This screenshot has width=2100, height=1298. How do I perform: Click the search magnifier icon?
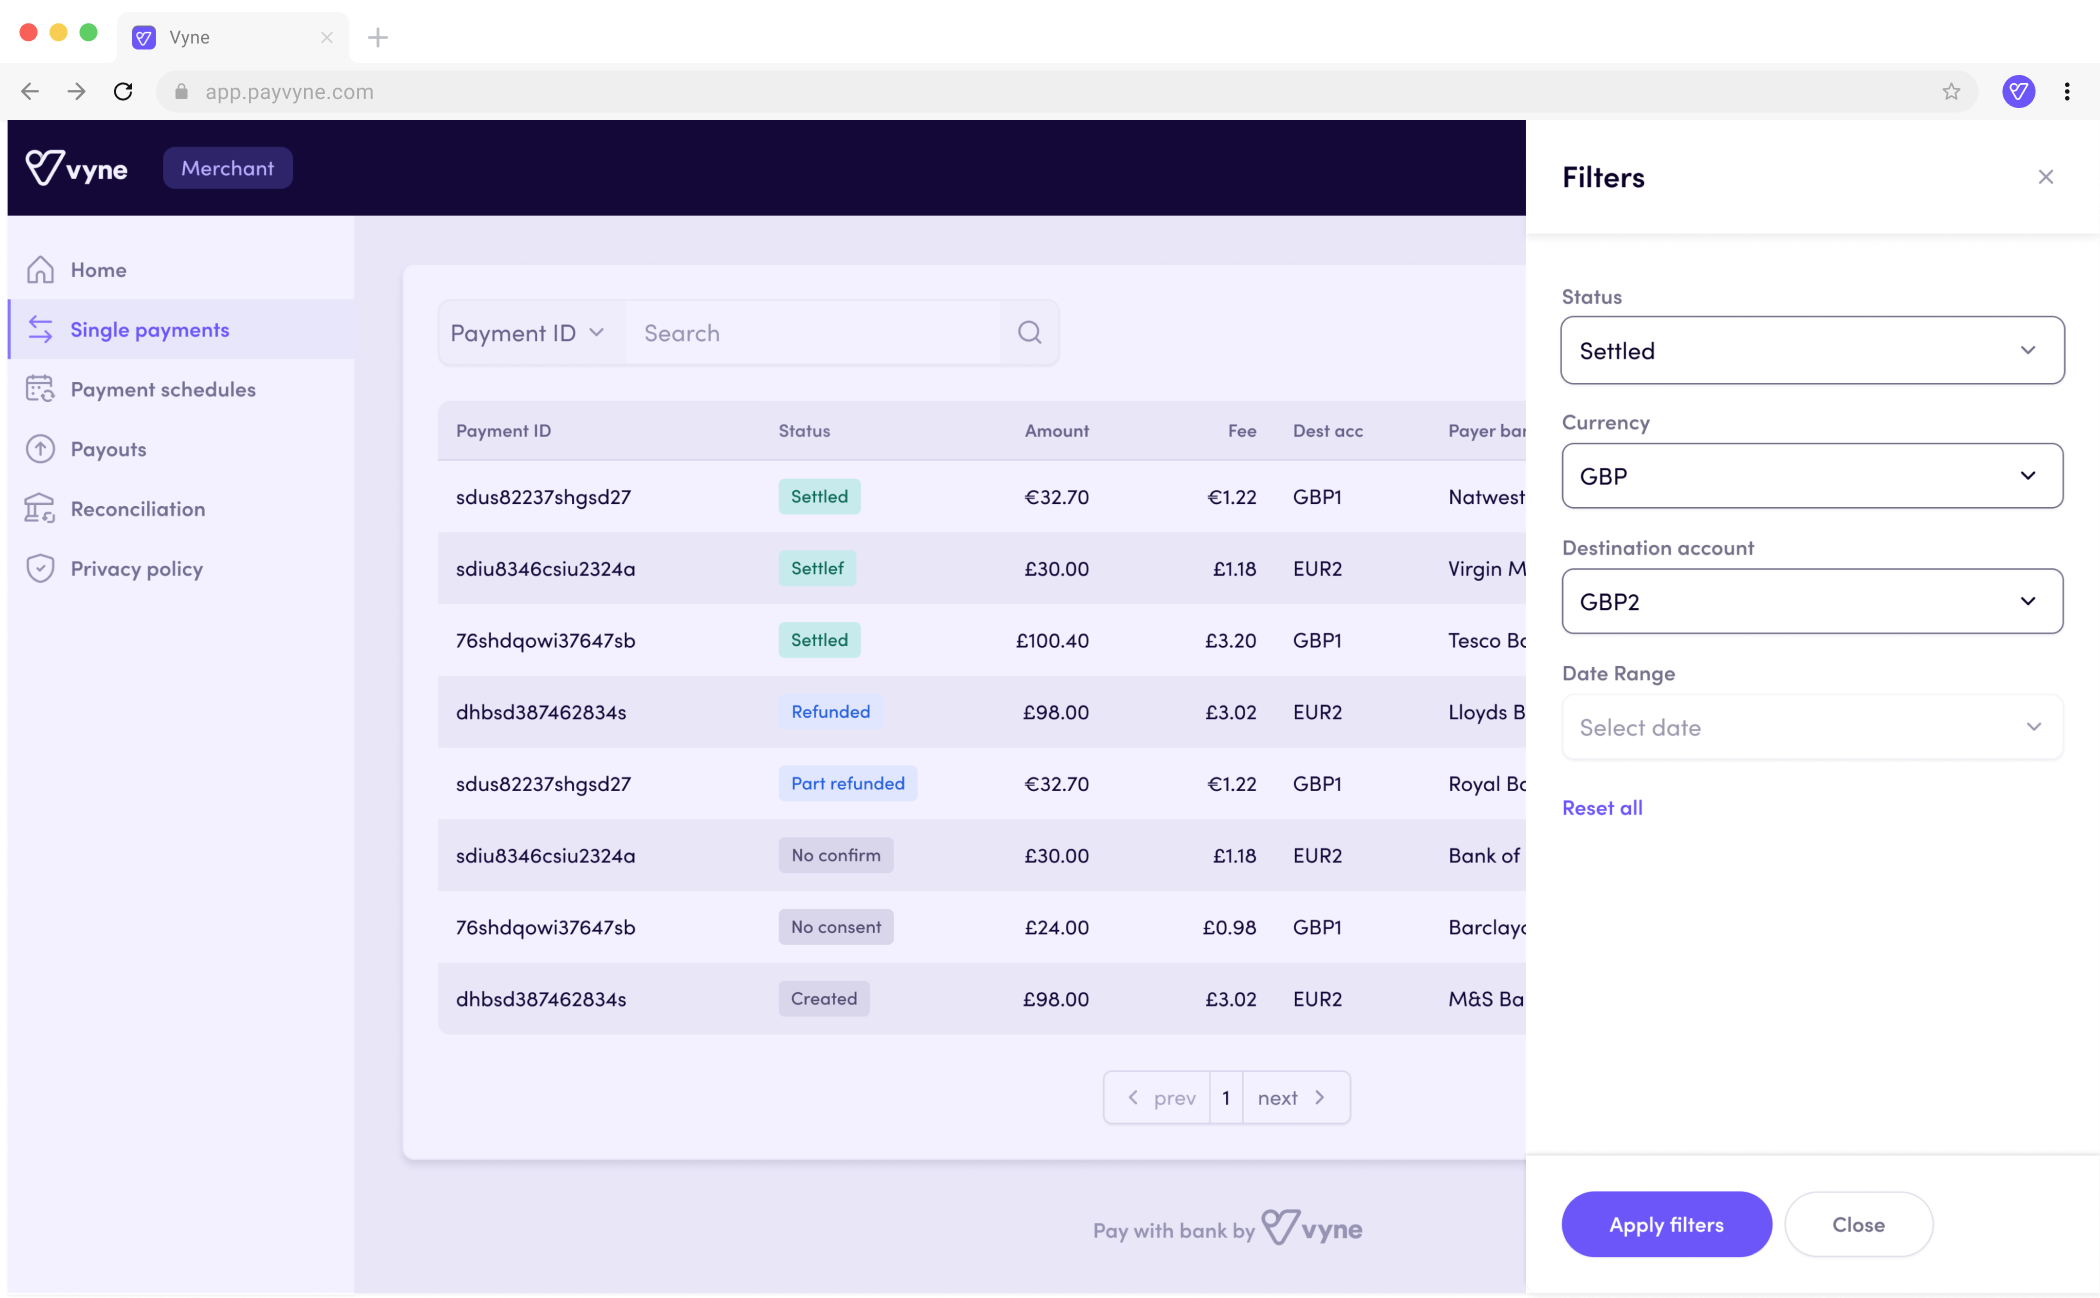(x=1029, y=333)
